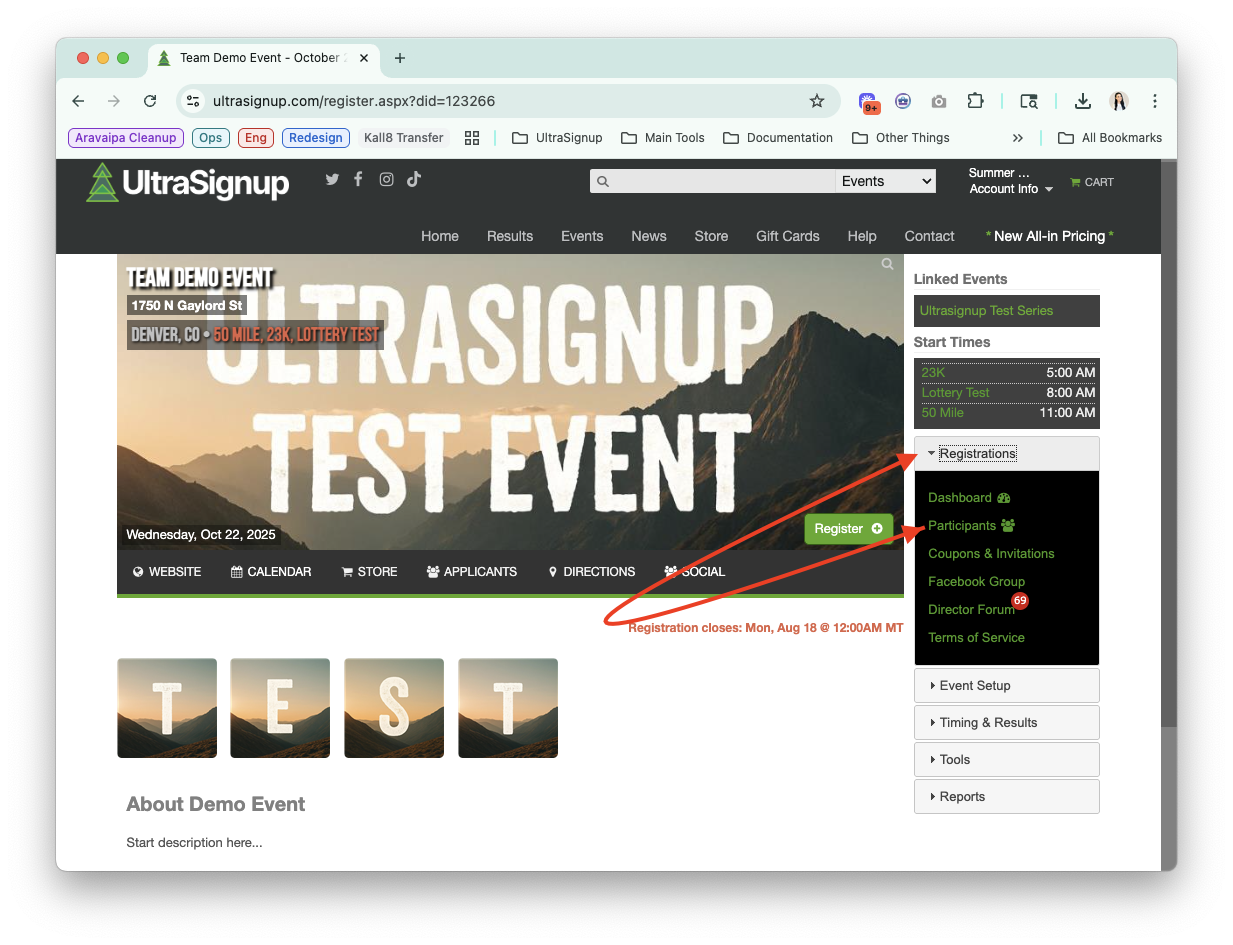The width and height of the screenshot is (1233, 945).
Task: Open the thumbnail with letter E
Action: (280, 708)
